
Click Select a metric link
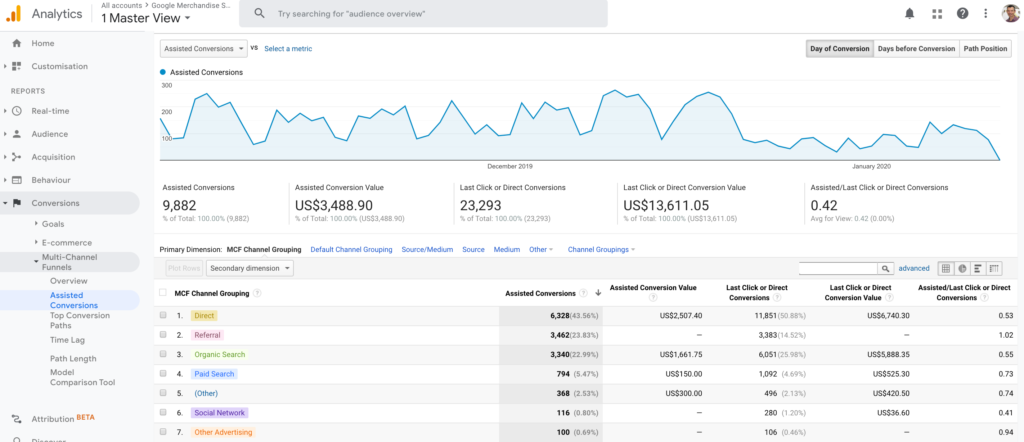coord(288,49)
